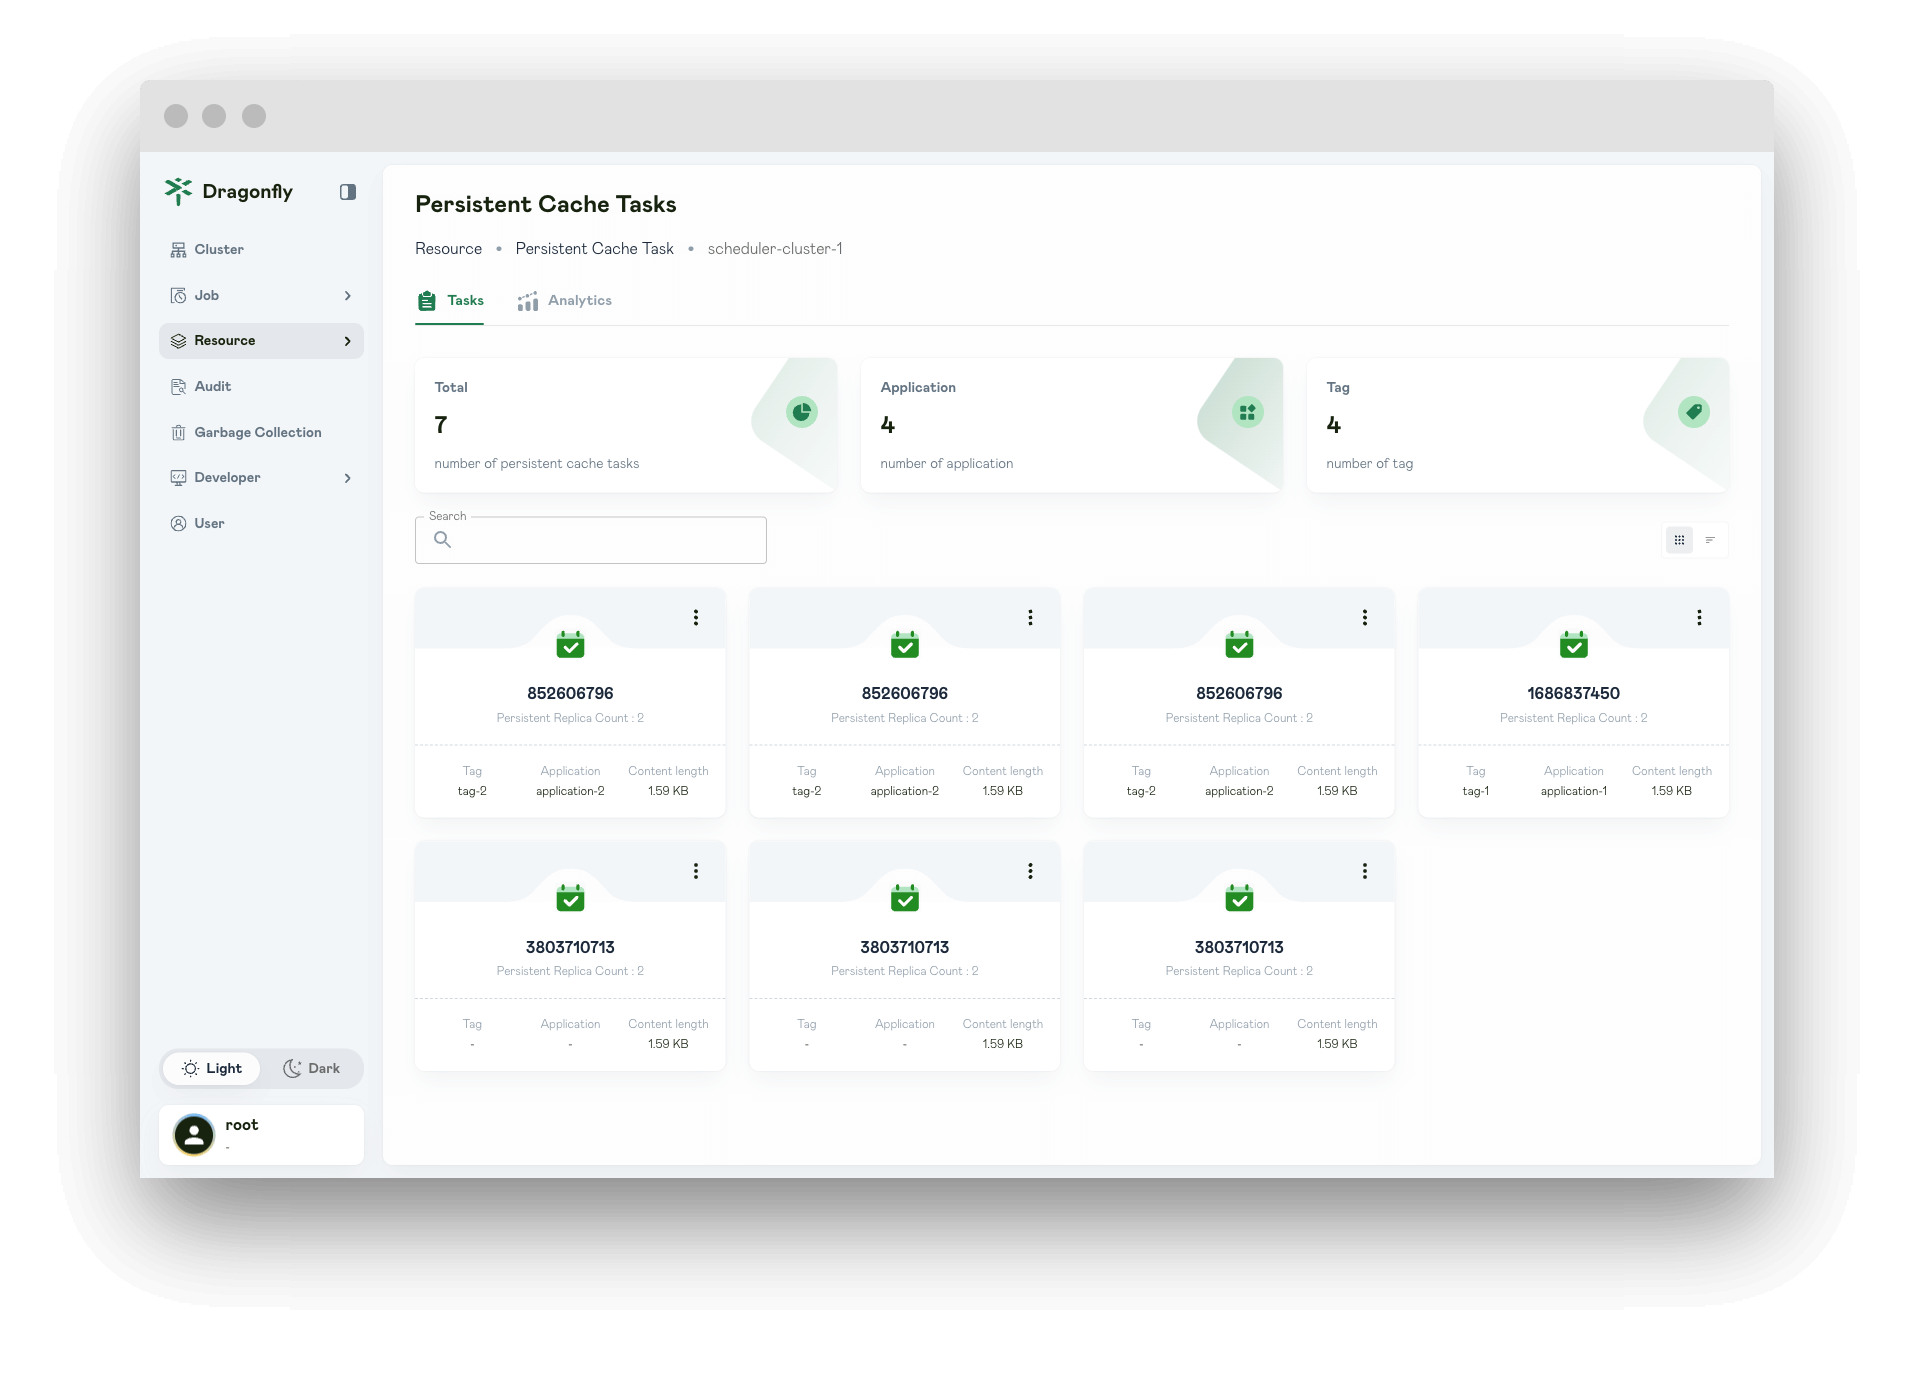Open the Resource submenu chevron

point(348,340)
